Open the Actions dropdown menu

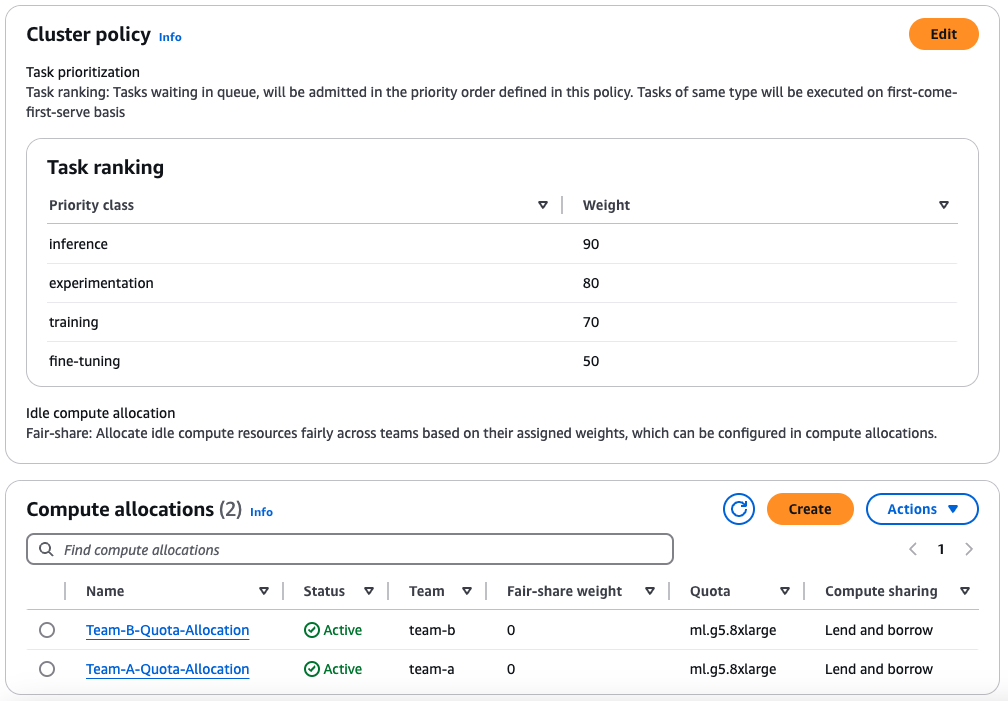921,509
